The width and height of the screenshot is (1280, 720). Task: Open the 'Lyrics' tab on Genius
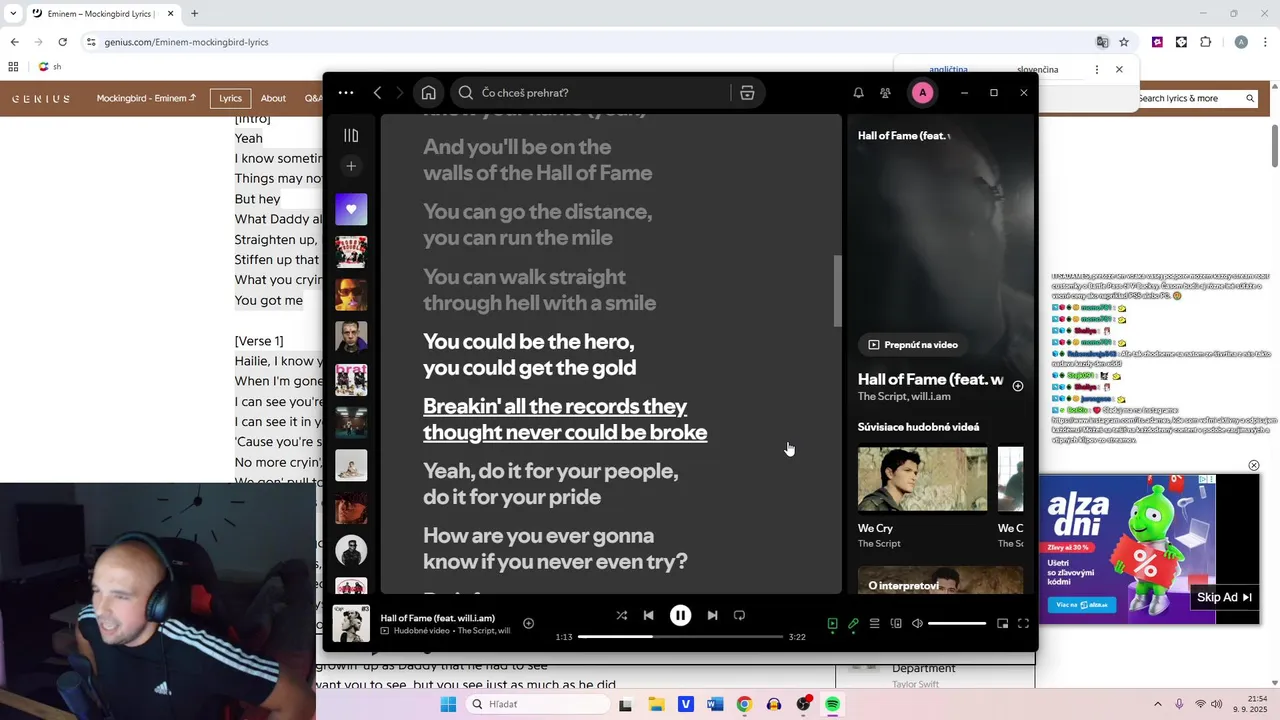(x=230, y=98)
